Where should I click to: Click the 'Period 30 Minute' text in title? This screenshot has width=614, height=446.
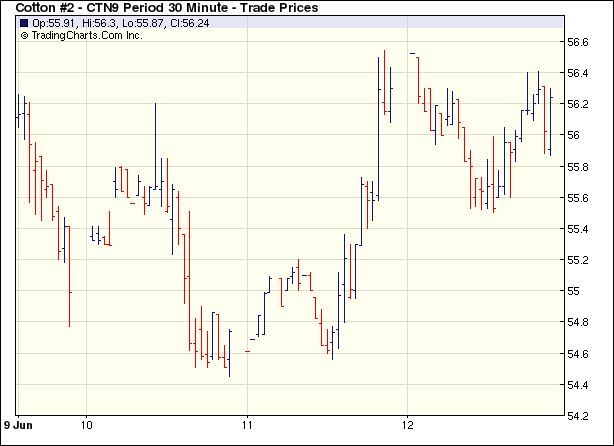pyautogui.click(x=180, y=8)
